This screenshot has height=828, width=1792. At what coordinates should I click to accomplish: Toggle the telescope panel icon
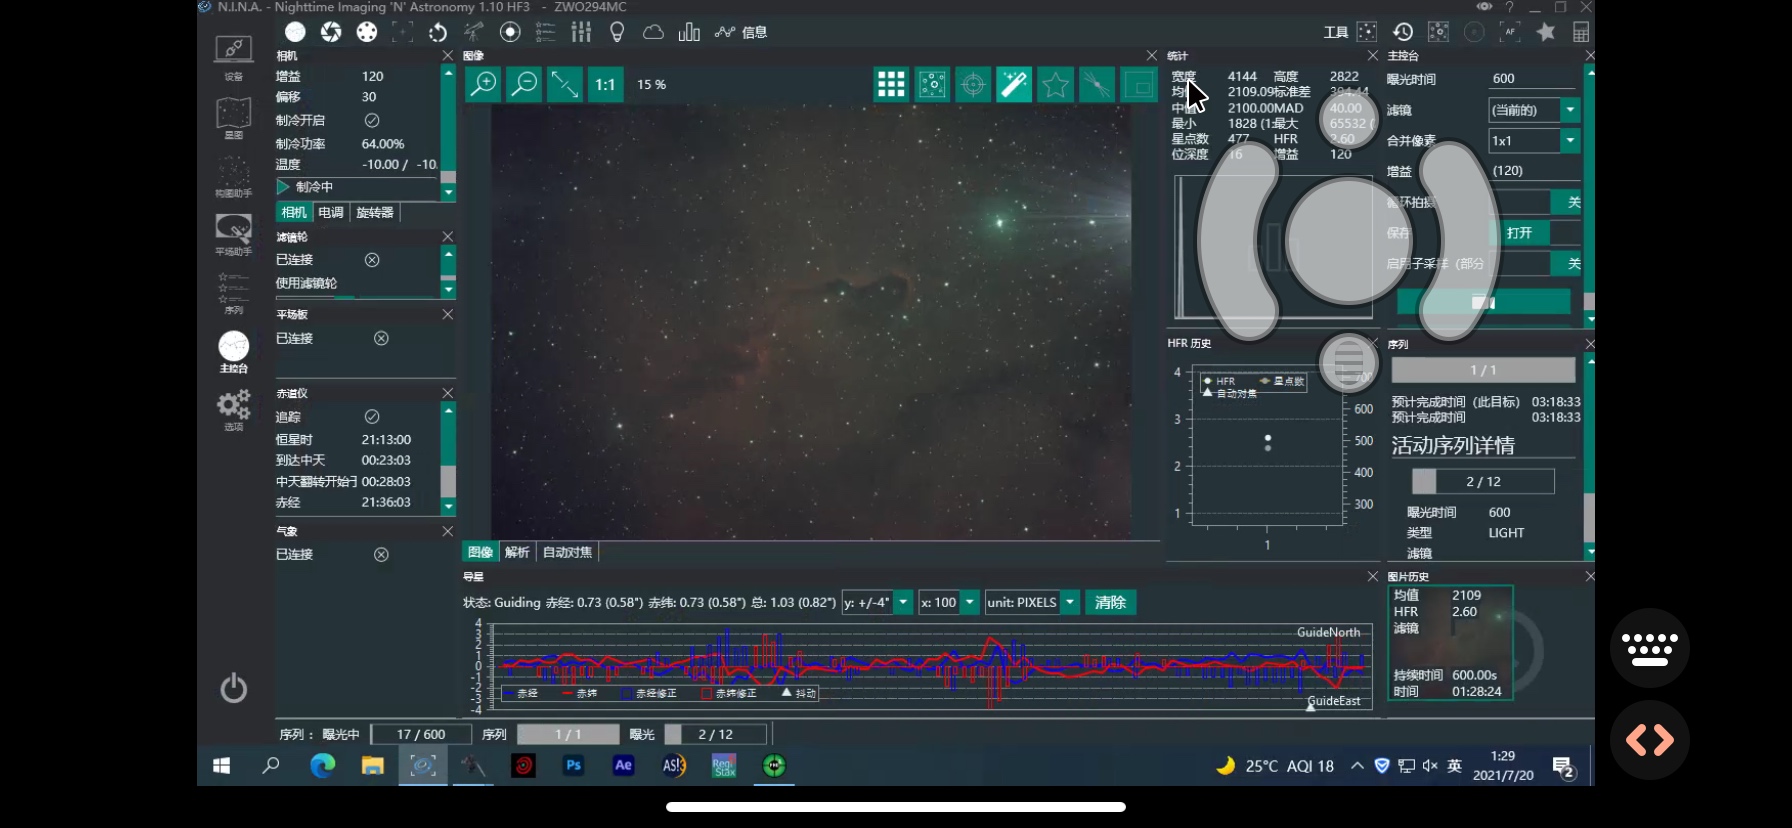tap(474, 32)
